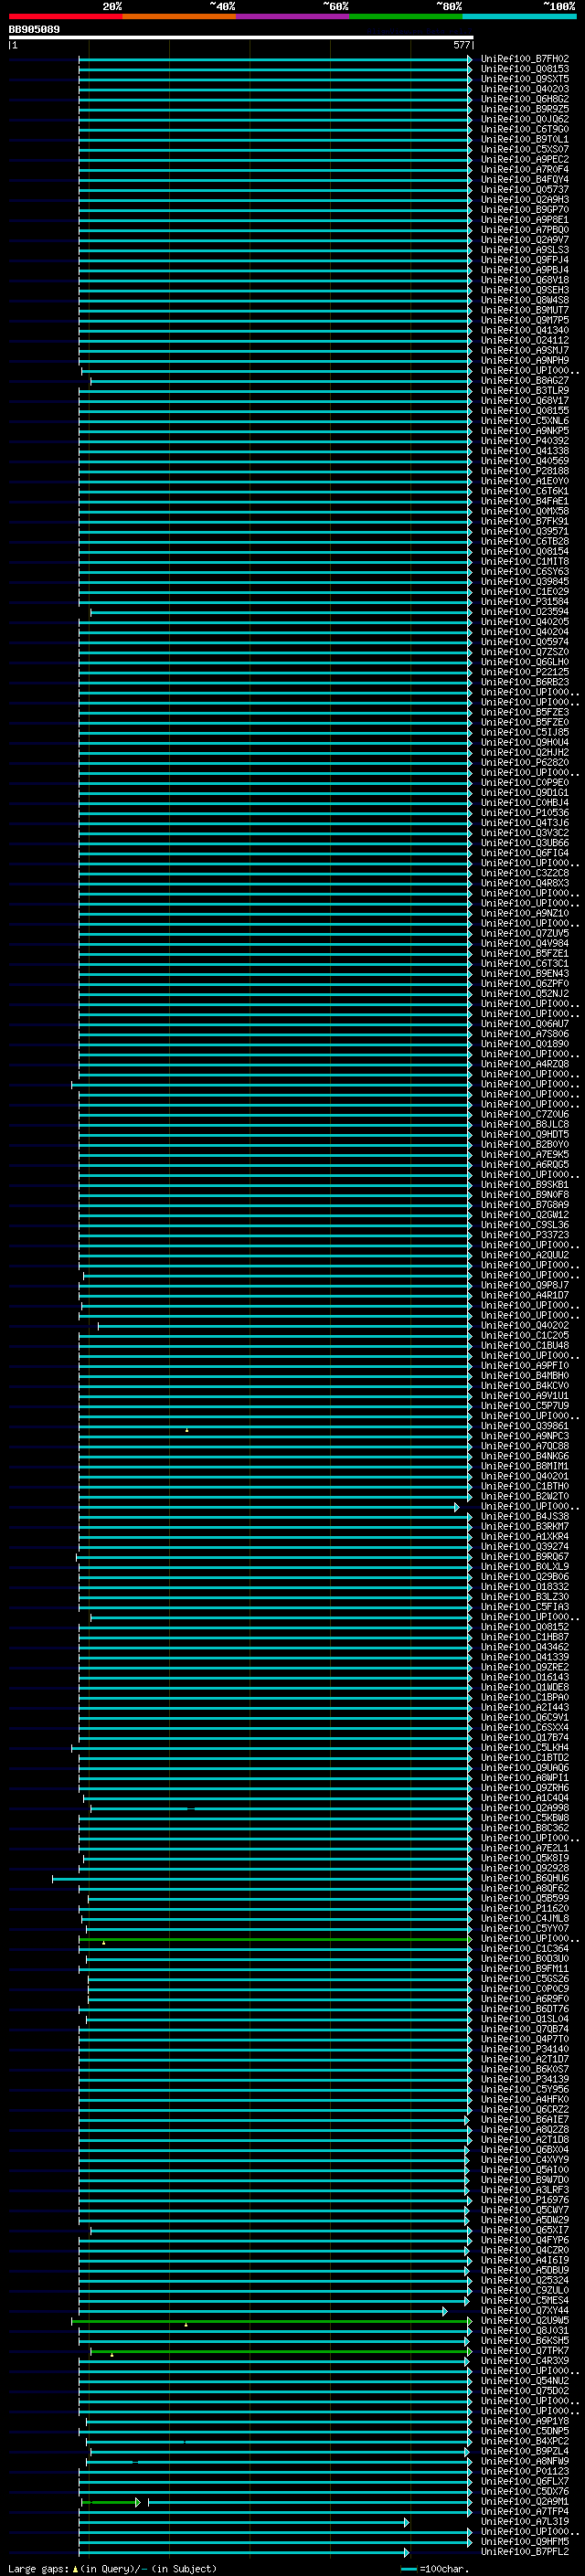Open hit UniRef100_A9PFI0

point(524,1365)
